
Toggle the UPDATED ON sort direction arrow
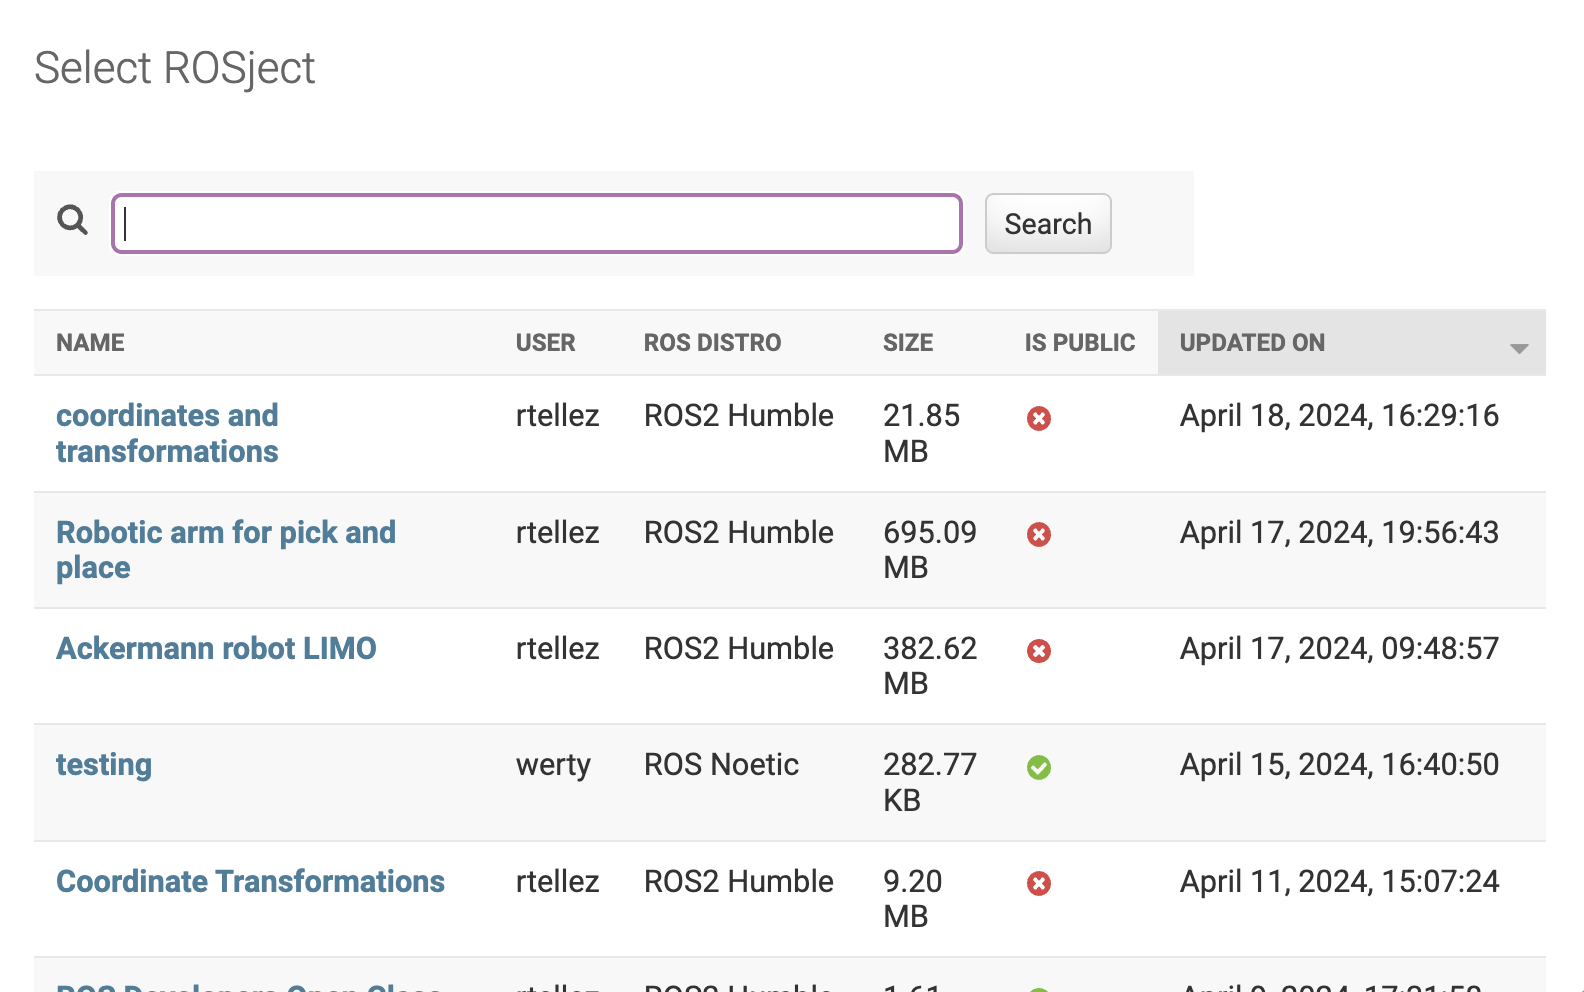point(1519,348)
